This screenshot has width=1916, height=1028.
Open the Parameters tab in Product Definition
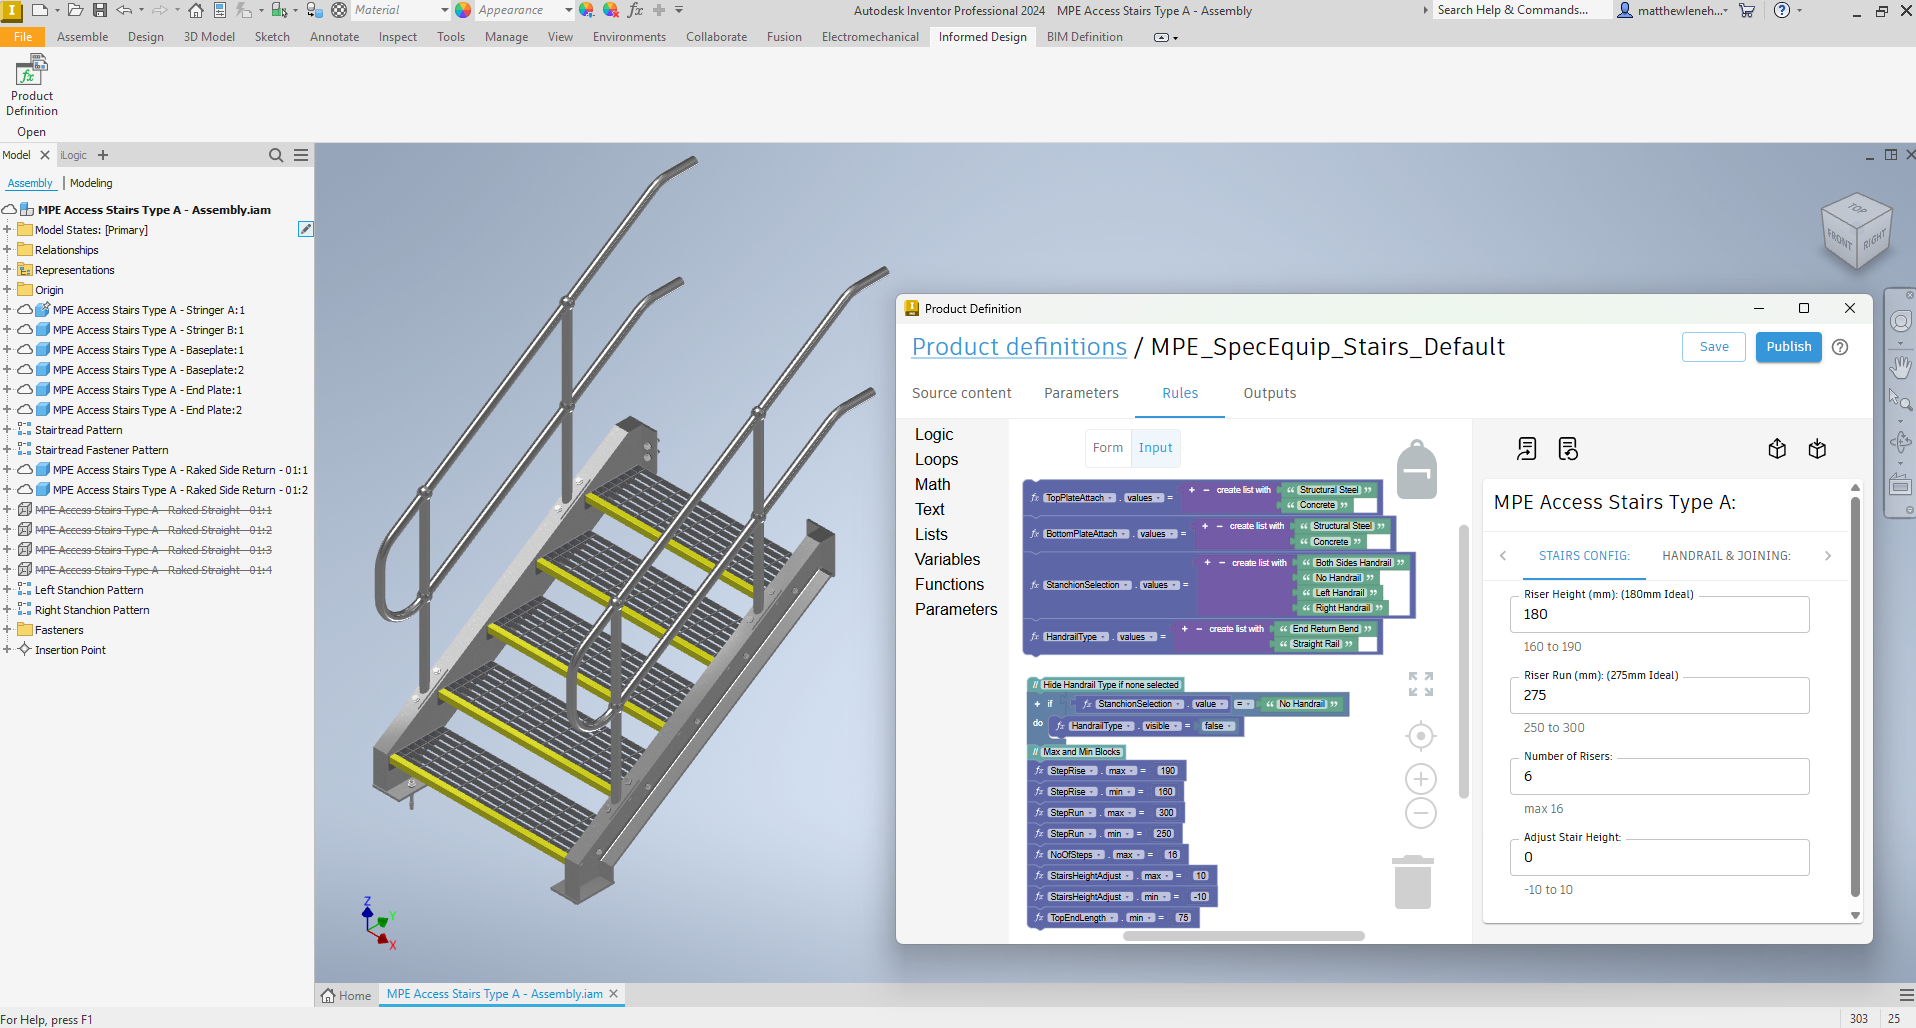click(1081, 393)
